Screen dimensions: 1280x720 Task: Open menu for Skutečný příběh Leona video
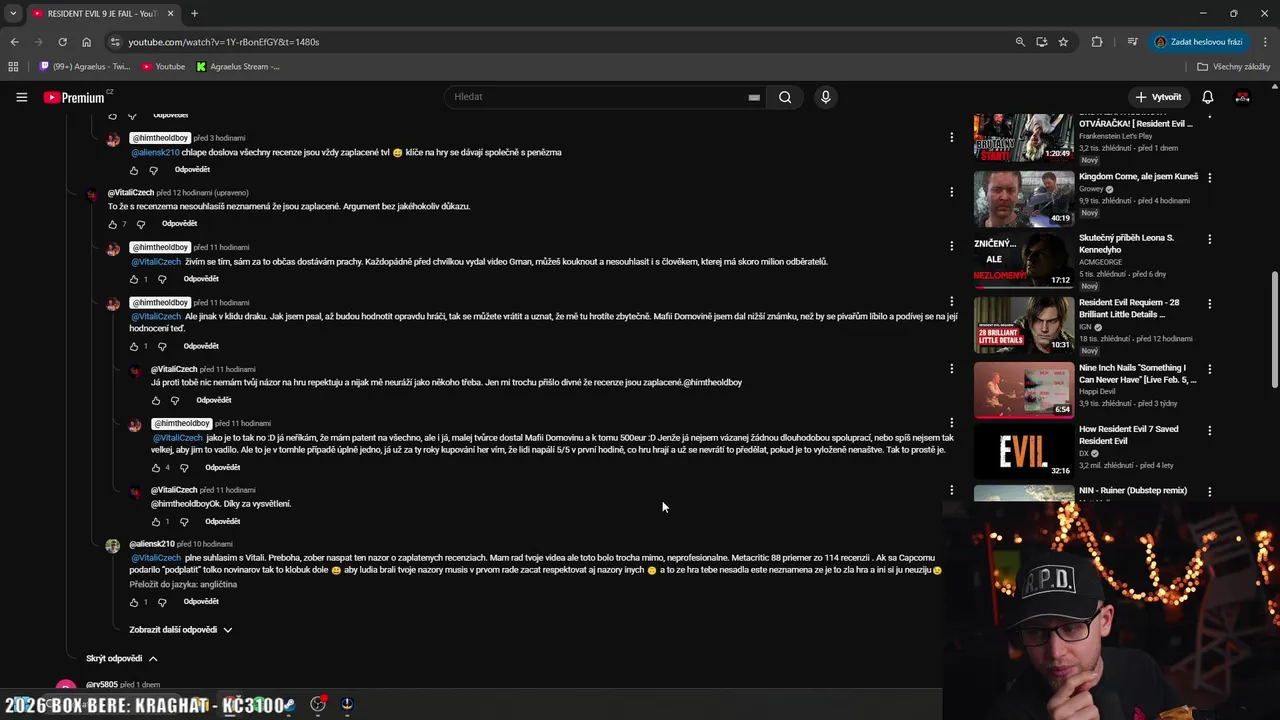coord(1209,240)
